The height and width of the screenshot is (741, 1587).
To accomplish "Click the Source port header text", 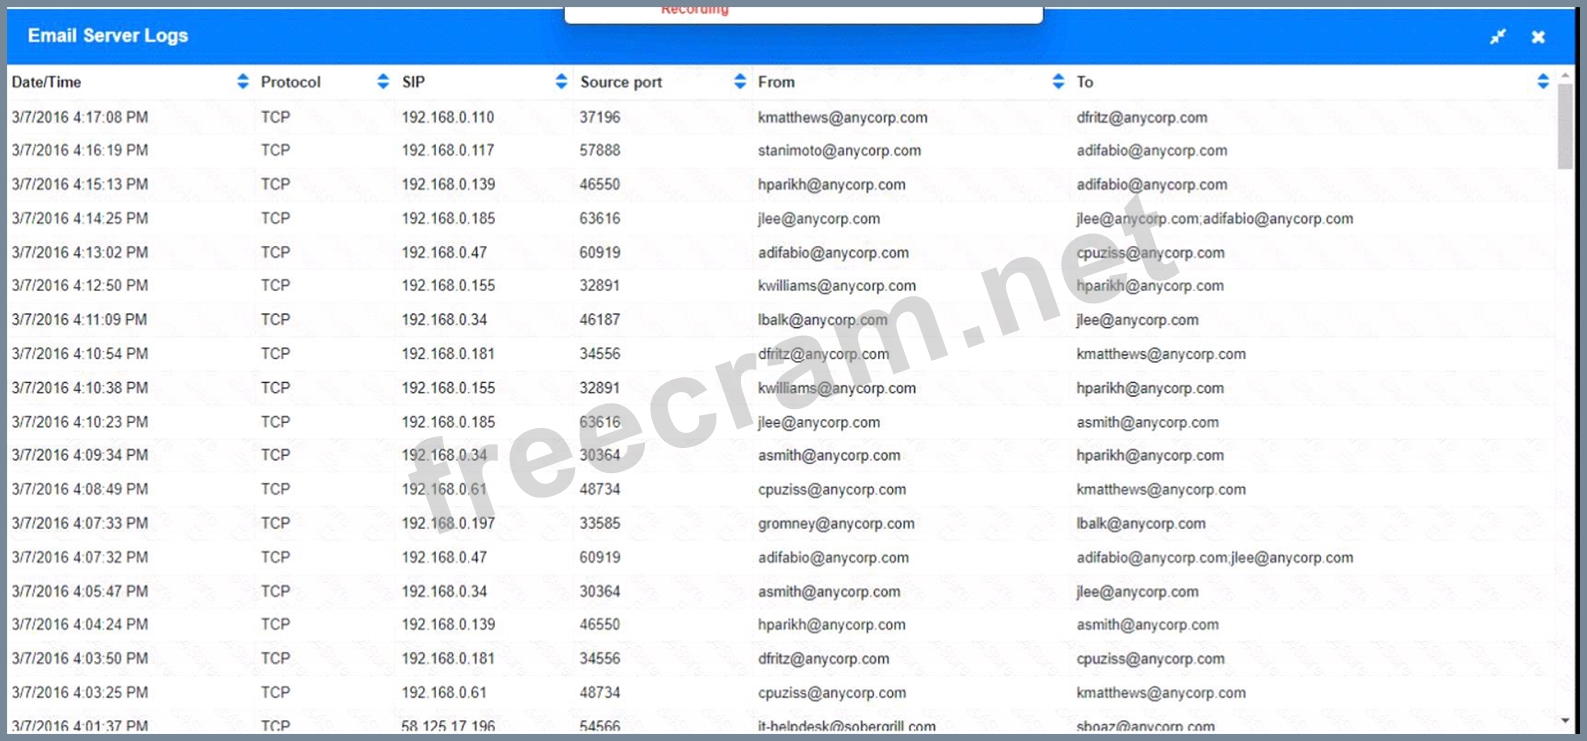I will pos(621,82).
